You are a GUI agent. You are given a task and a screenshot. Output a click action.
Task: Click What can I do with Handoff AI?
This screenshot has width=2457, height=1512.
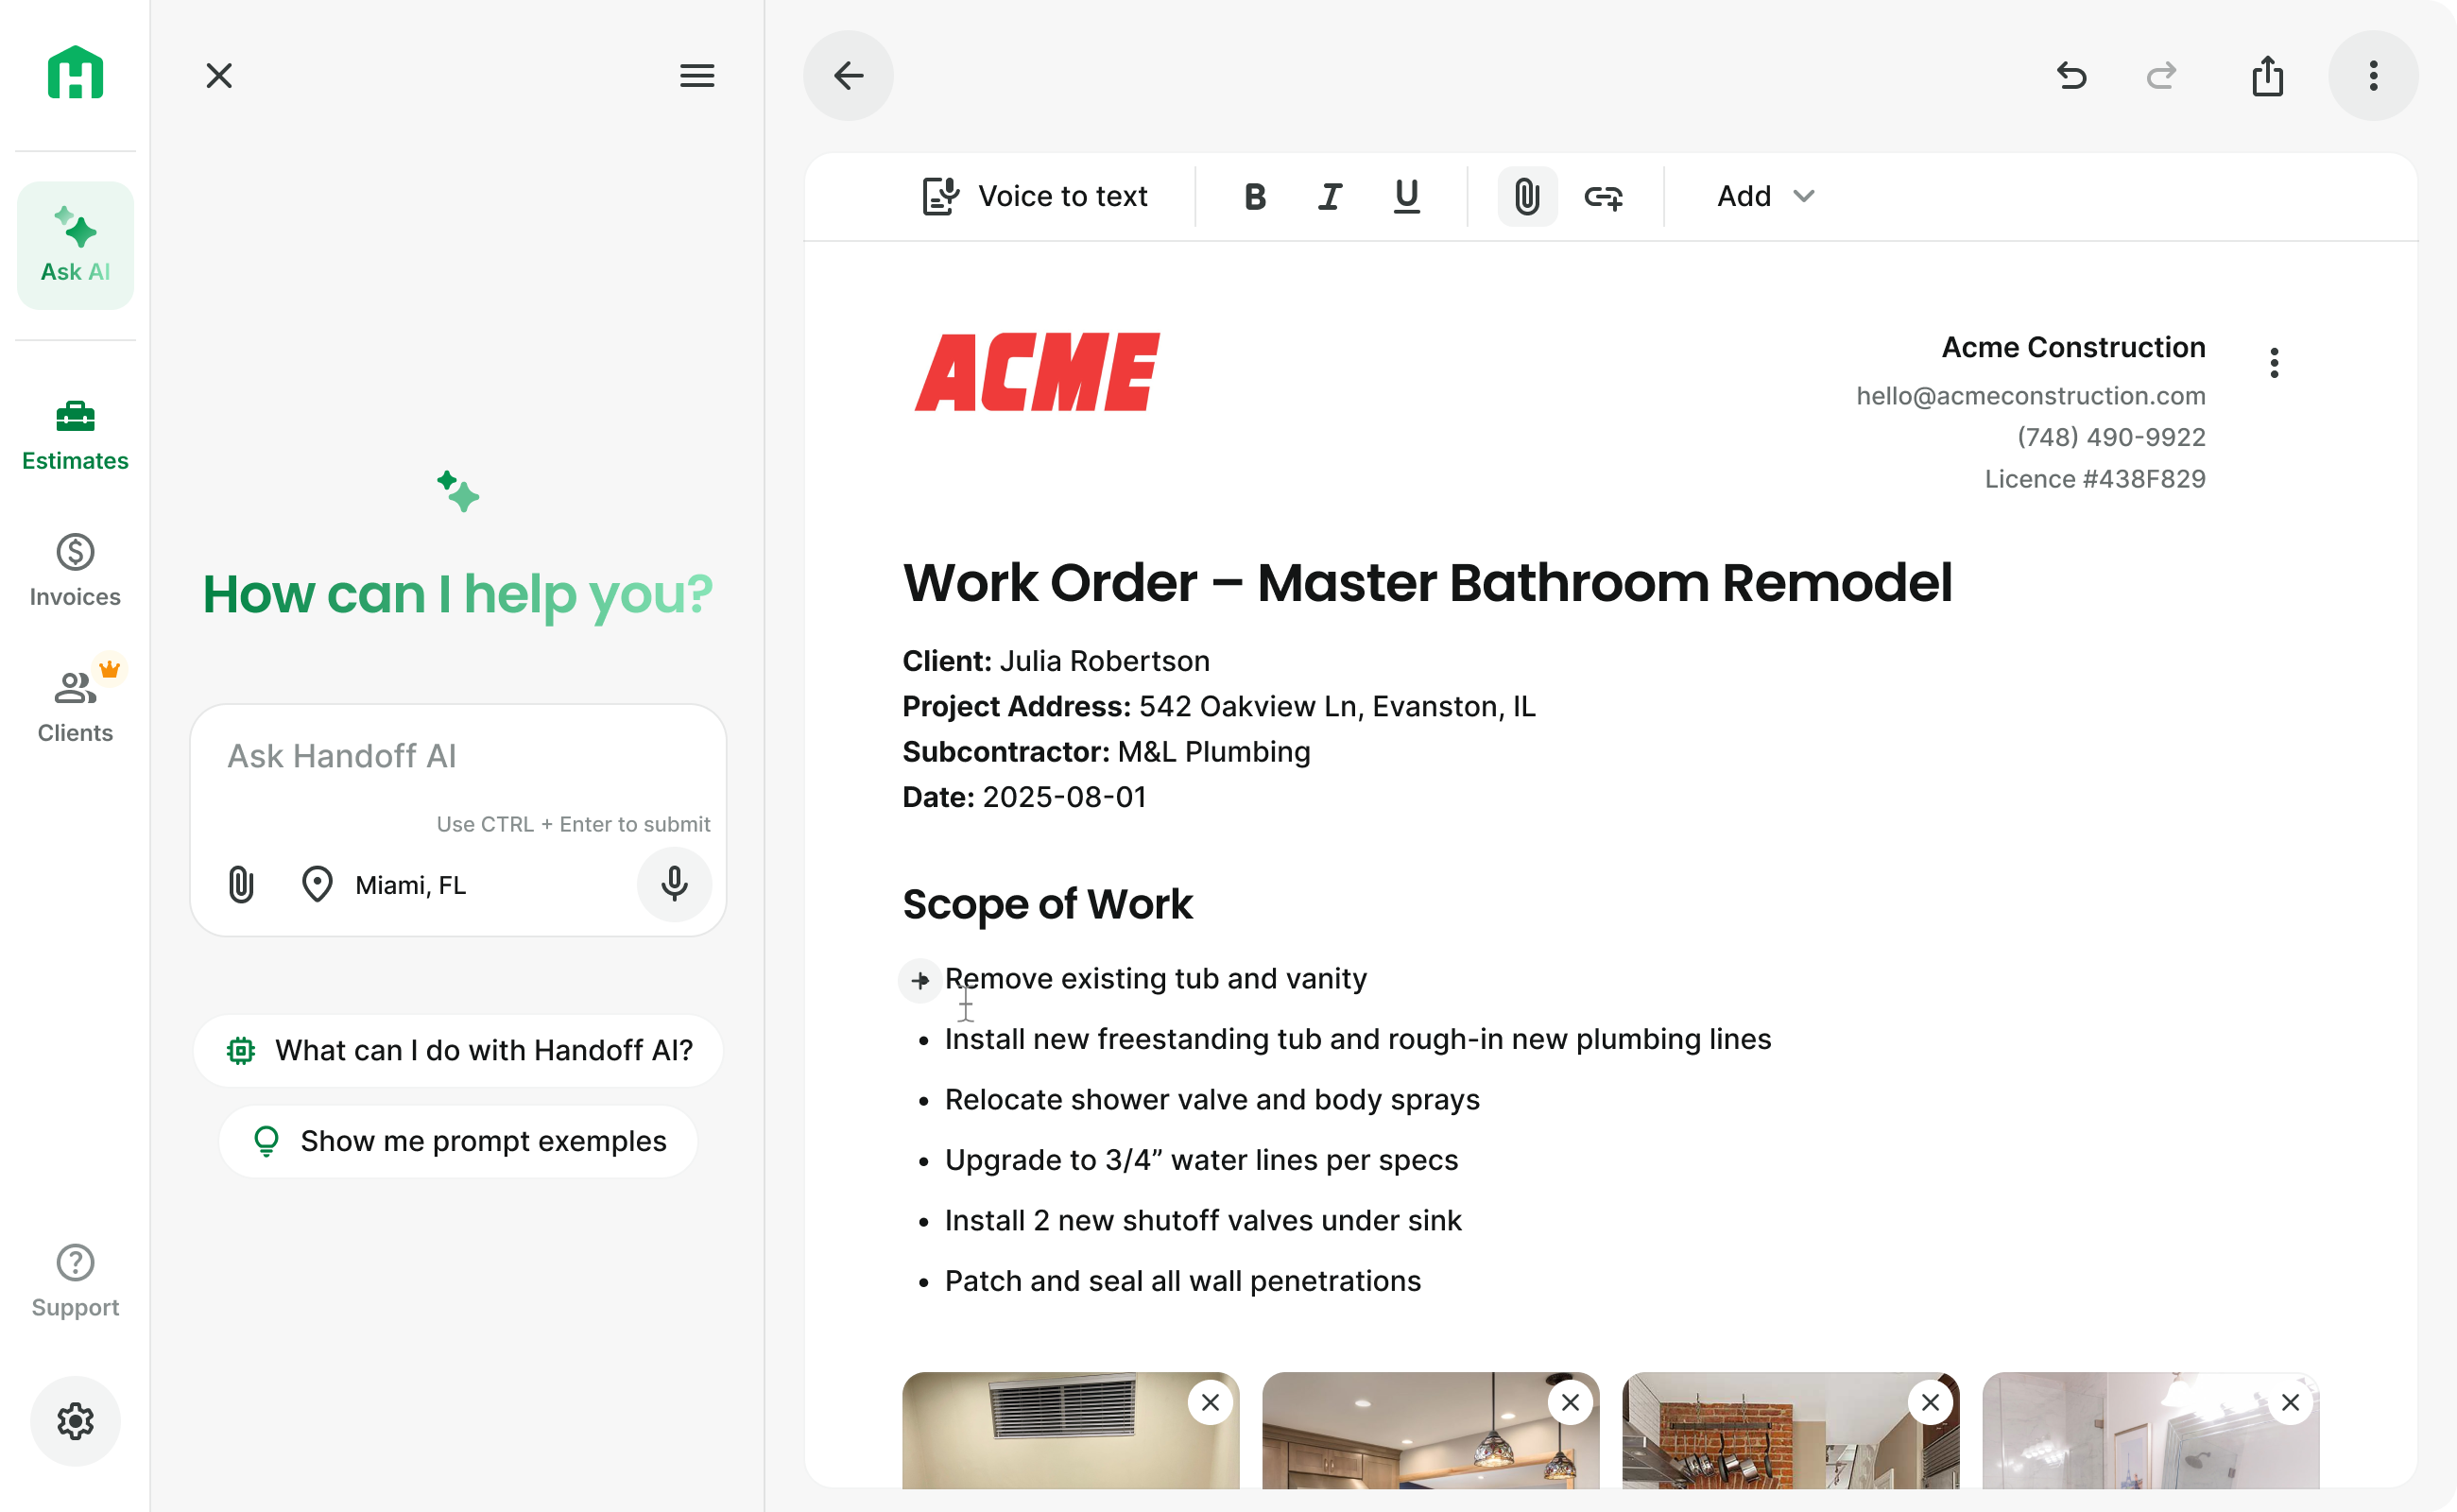coord(458,1050)
